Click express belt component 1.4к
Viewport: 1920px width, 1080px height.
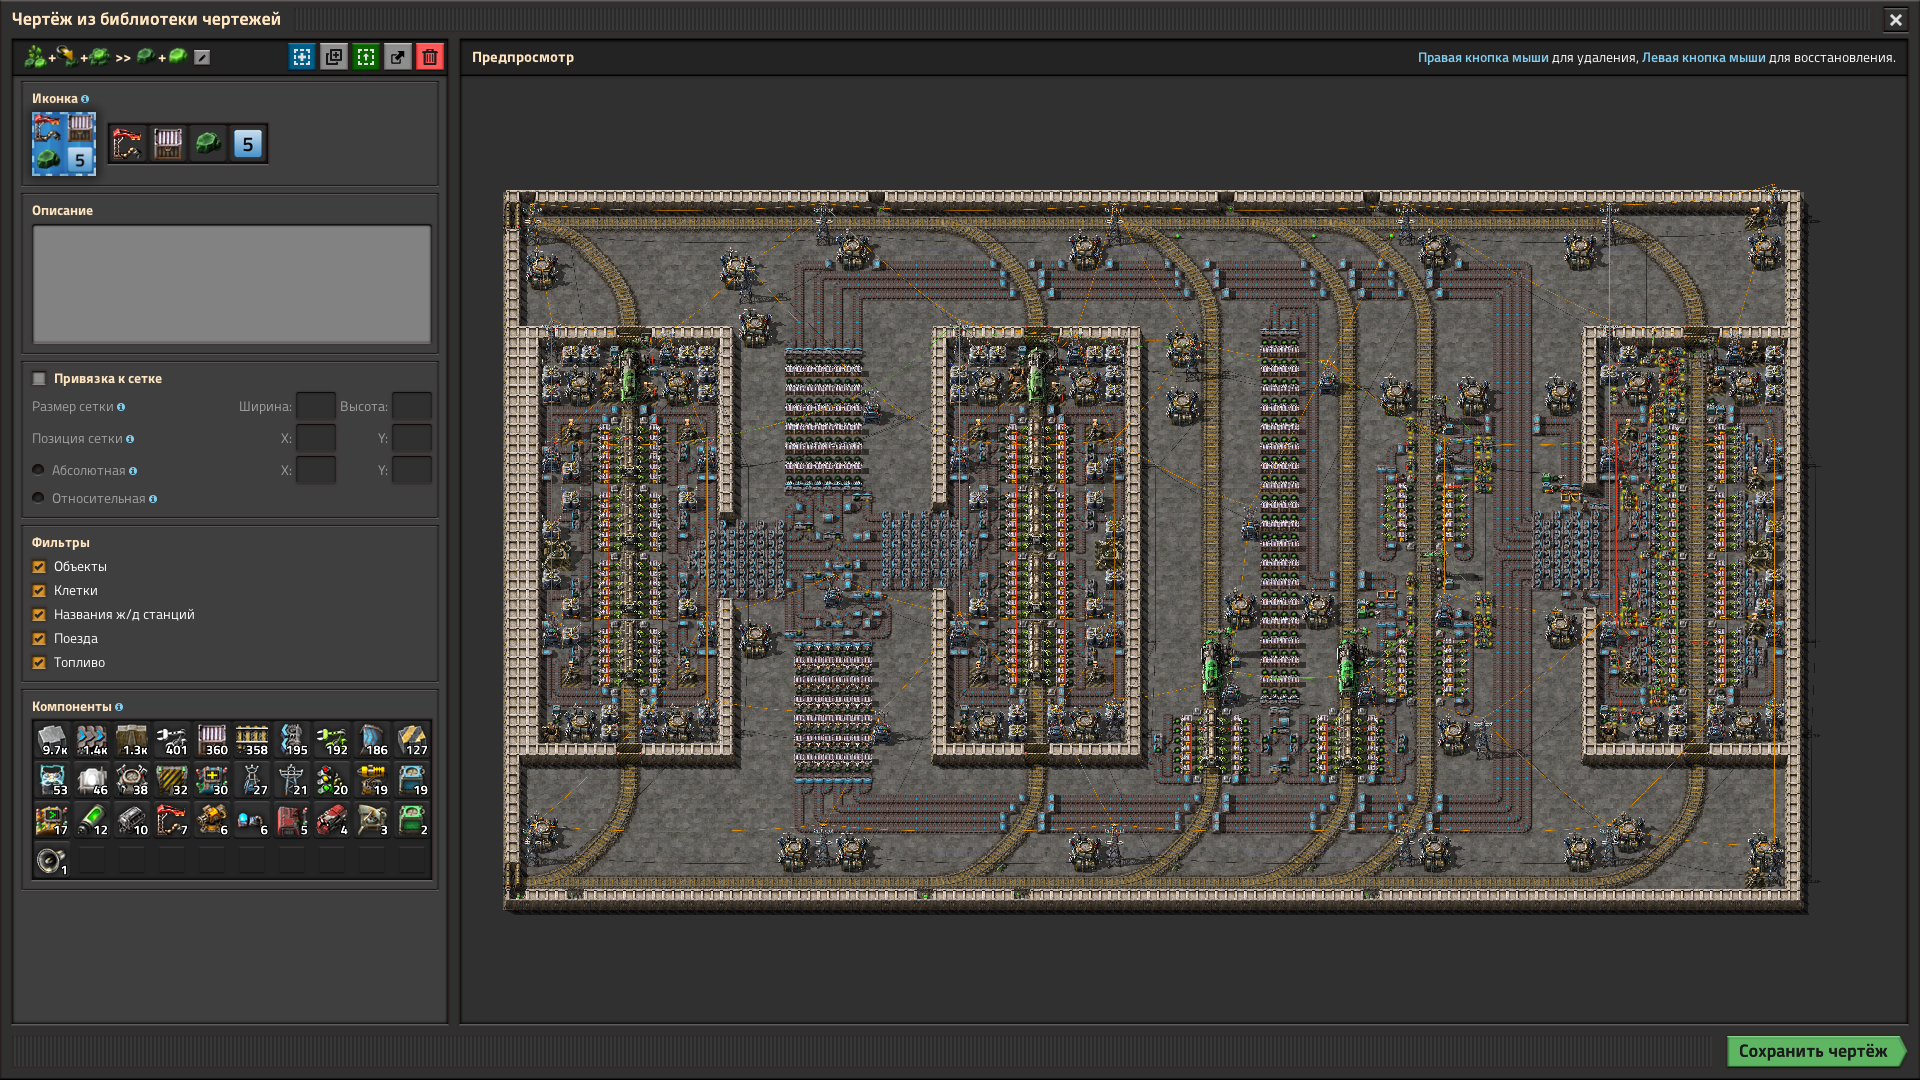[92, 740]
